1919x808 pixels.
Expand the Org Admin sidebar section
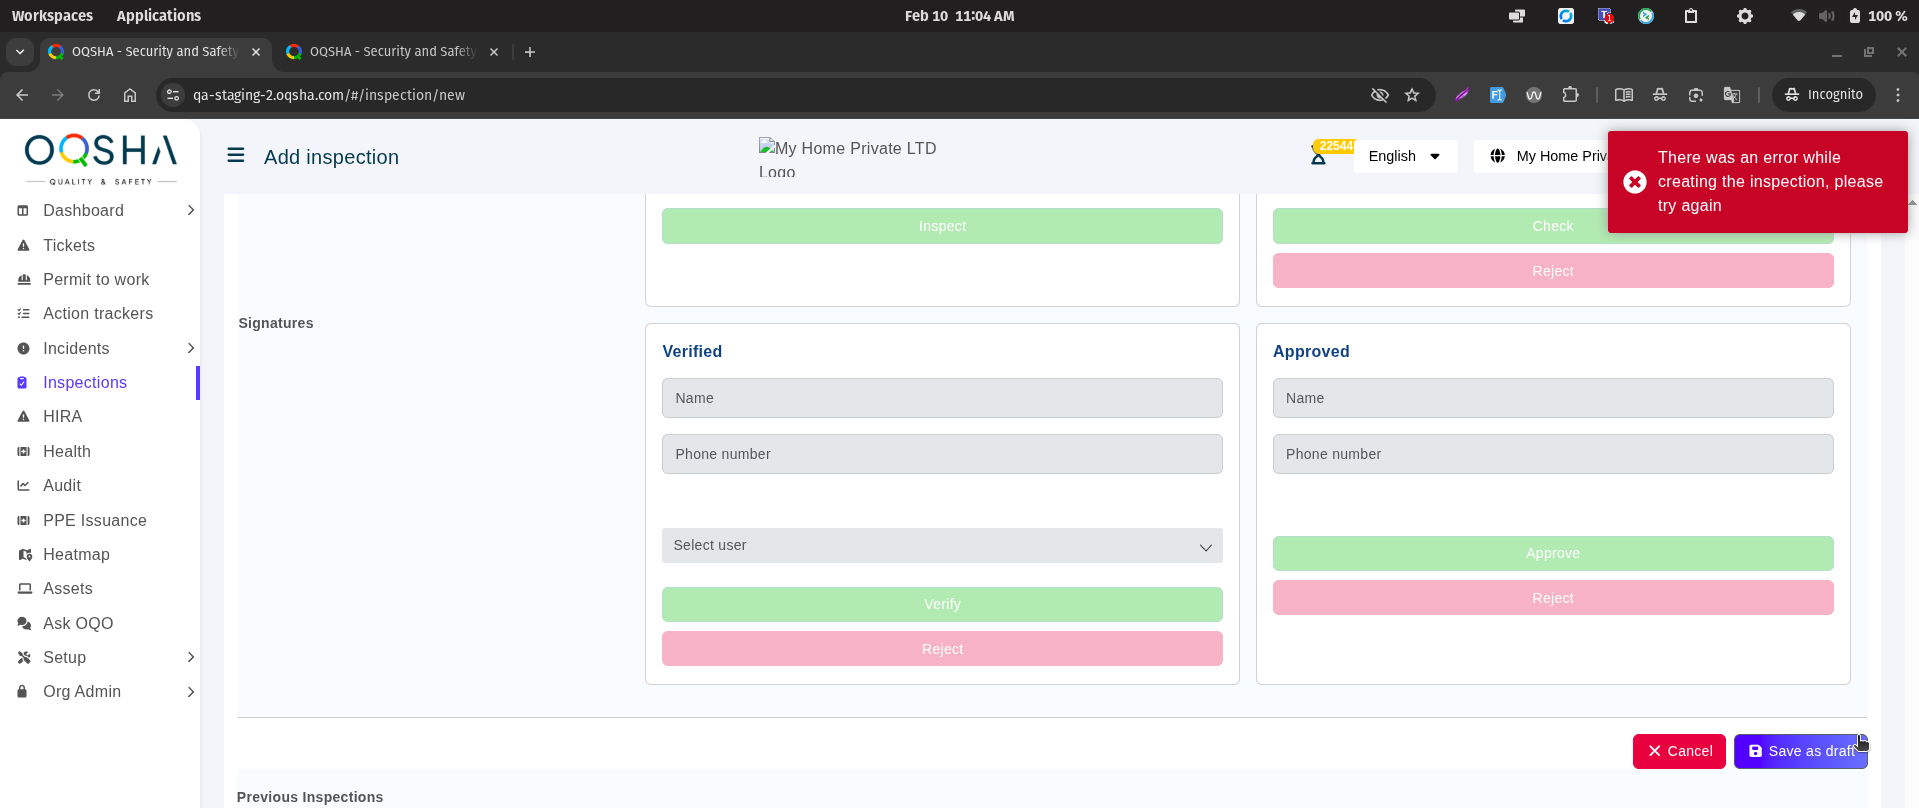(190, 692)
